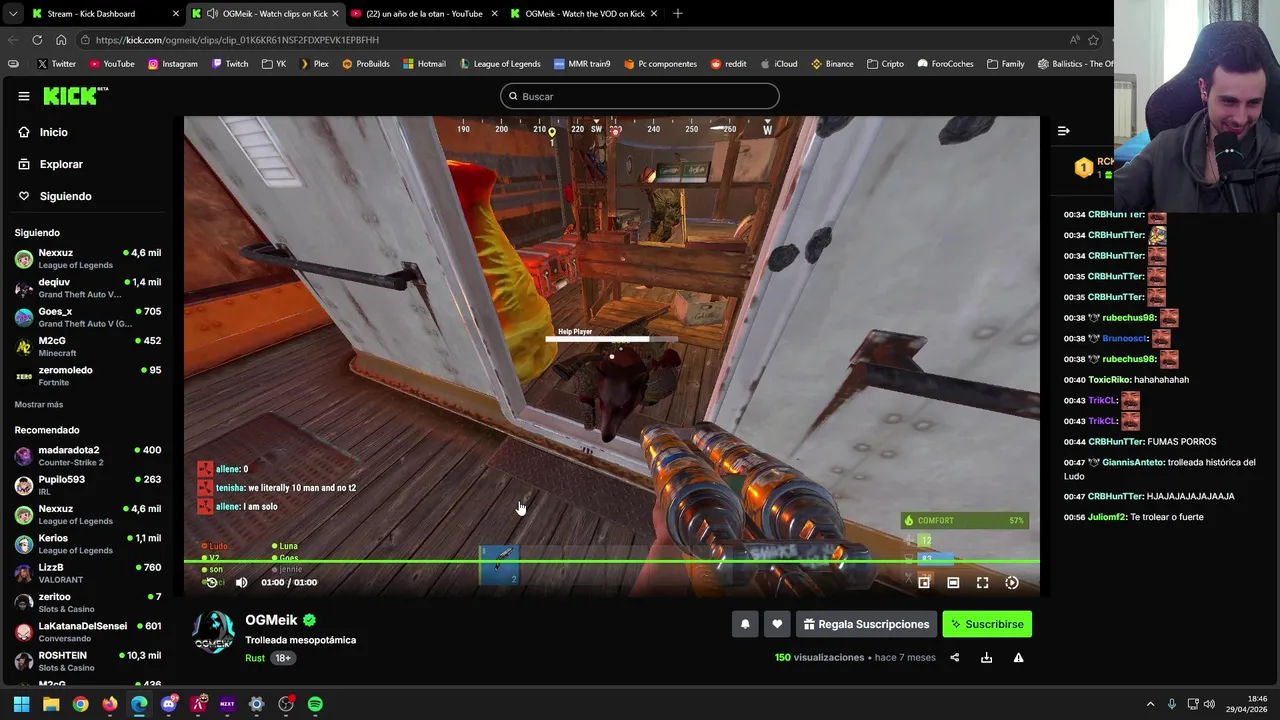Open the Cripto bookmarks folder
Screen dimensions: 1280x720
tap(886, 64)
